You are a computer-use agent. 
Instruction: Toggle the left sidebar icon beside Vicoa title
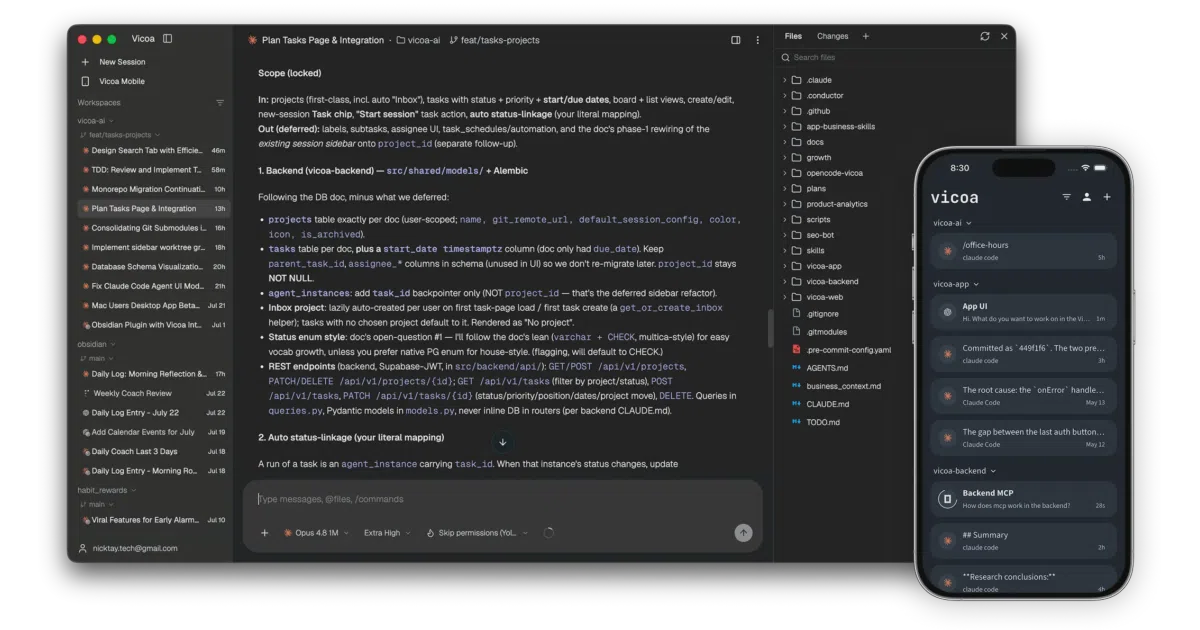tap(167, 39)
